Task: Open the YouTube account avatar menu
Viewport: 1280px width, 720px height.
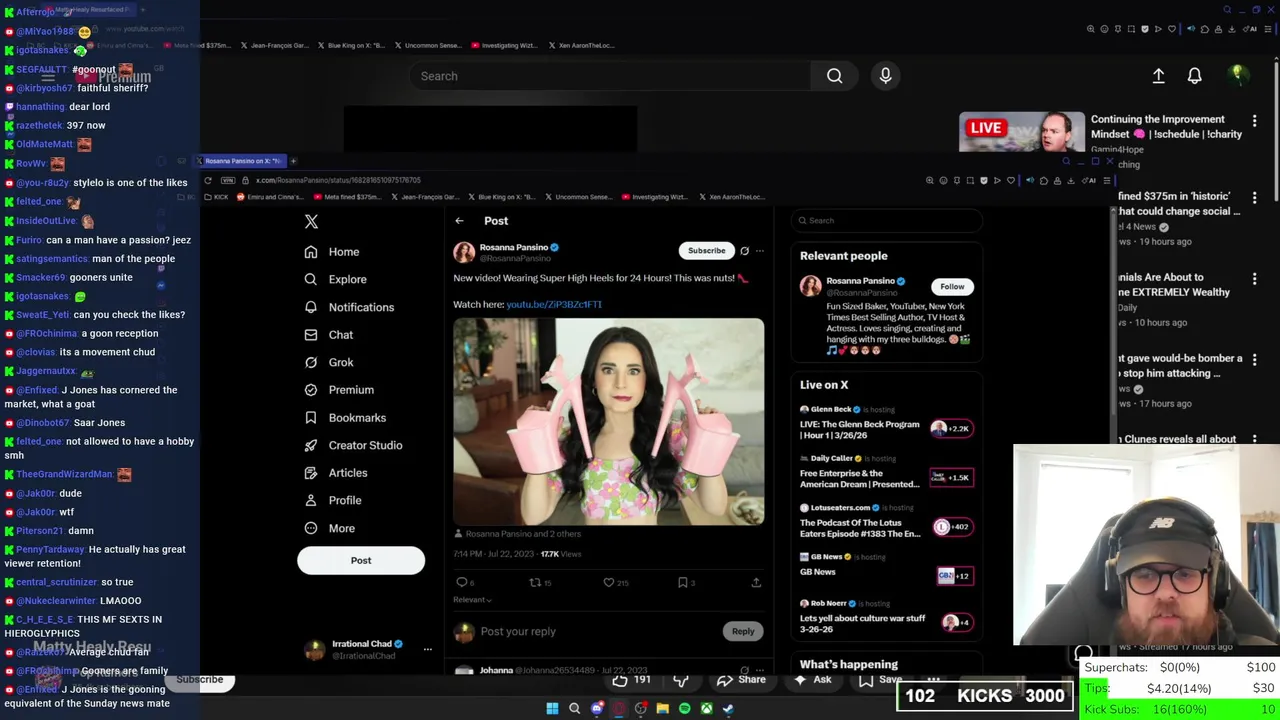Action: (1238, 75)
